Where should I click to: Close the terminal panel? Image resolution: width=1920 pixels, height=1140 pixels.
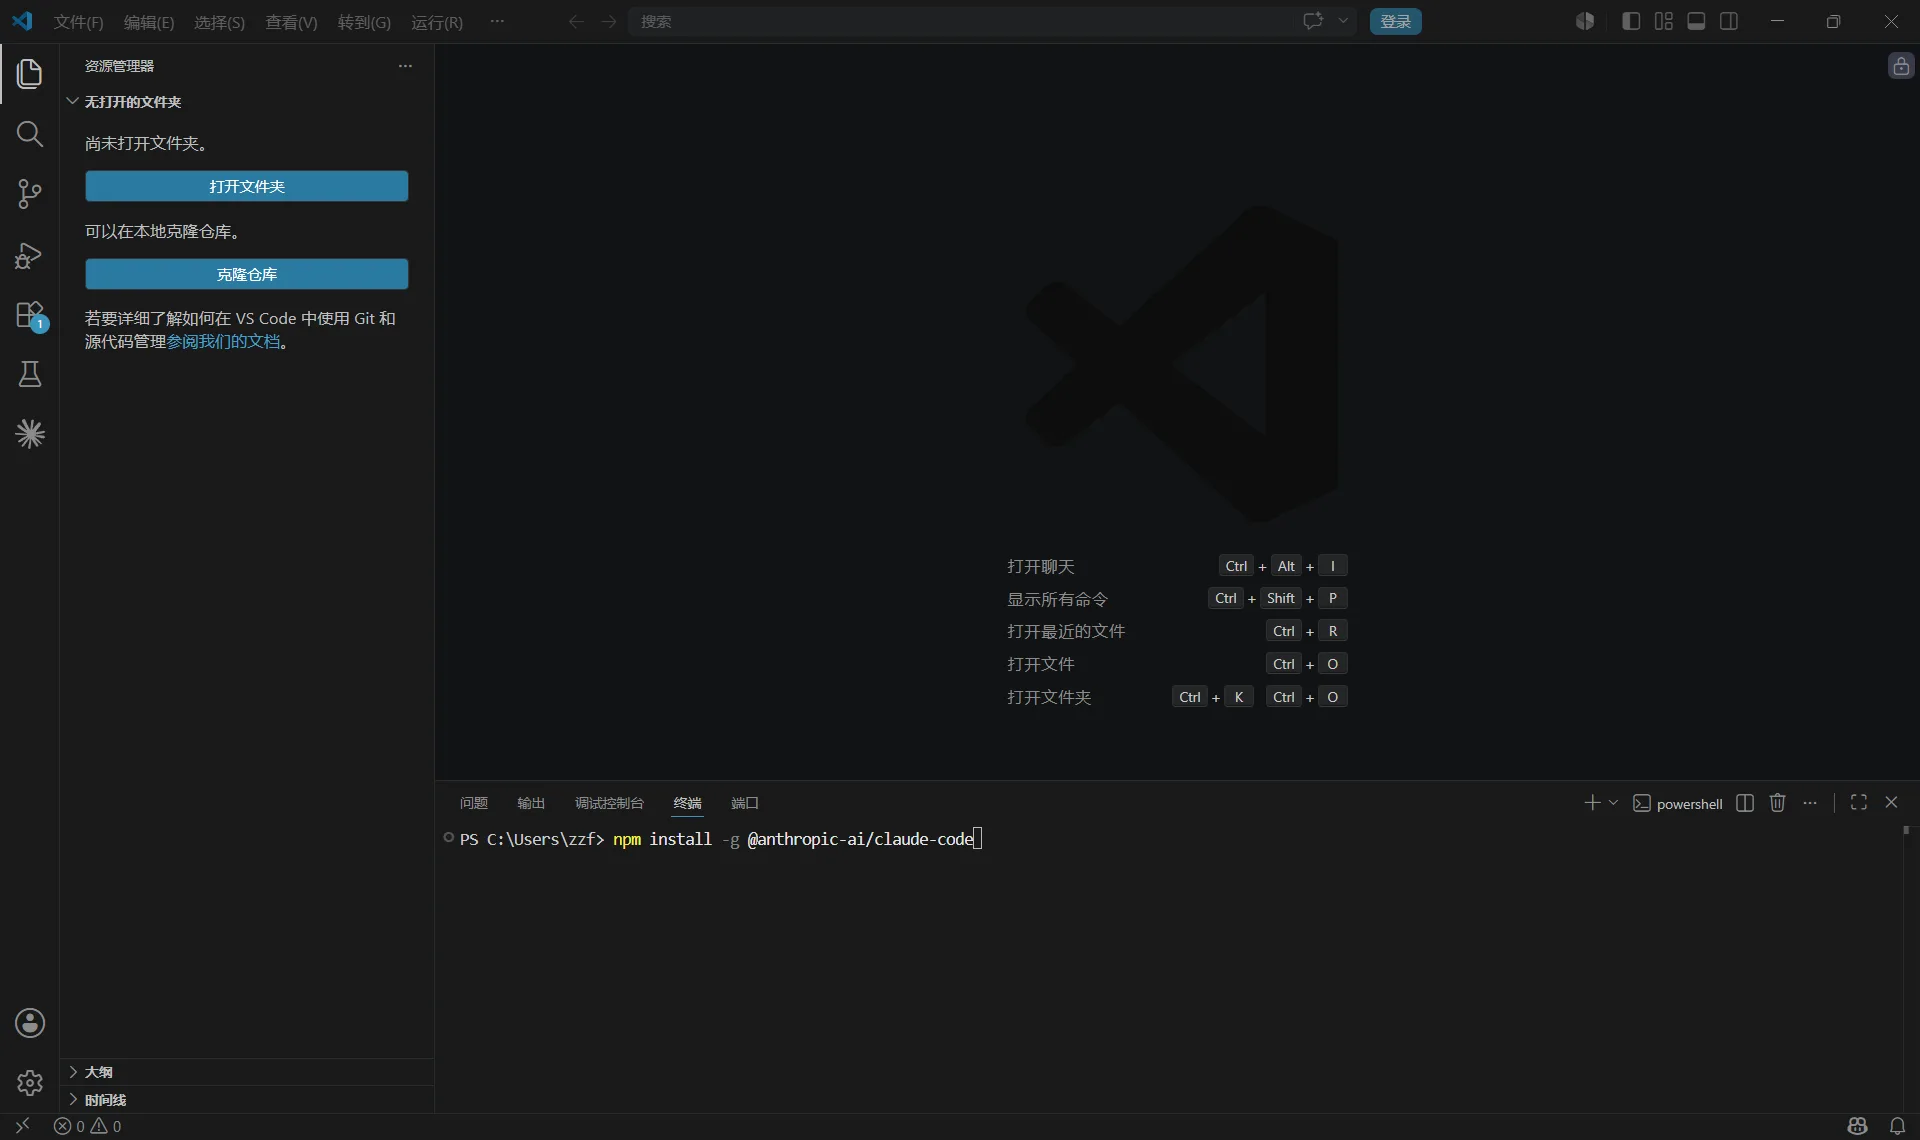click(1891, 803)
